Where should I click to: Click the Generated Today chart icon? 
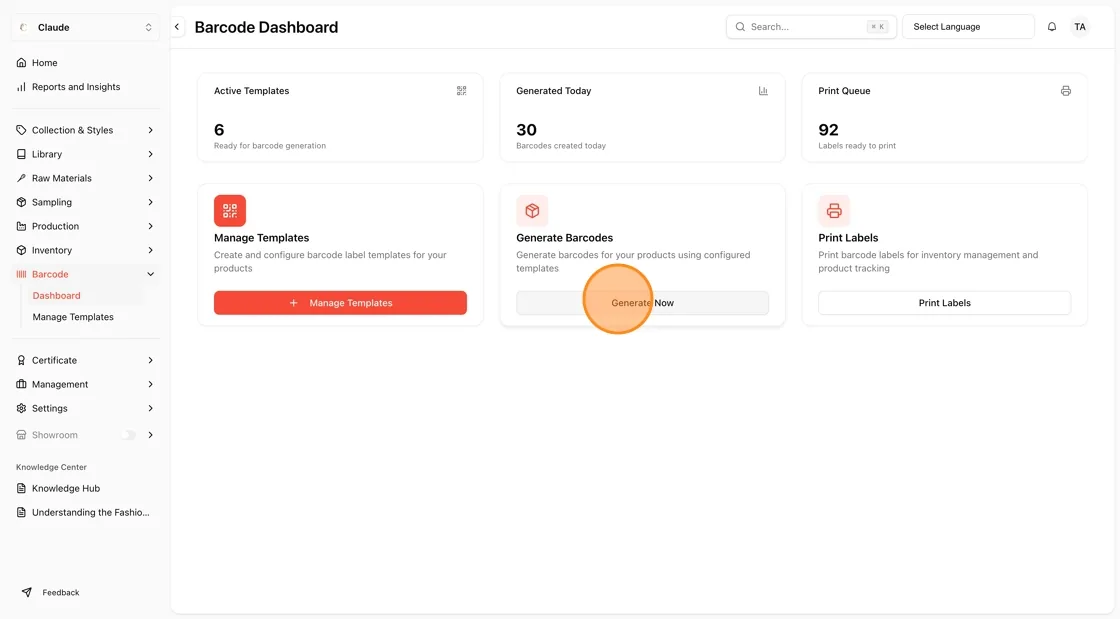(763, 91)
